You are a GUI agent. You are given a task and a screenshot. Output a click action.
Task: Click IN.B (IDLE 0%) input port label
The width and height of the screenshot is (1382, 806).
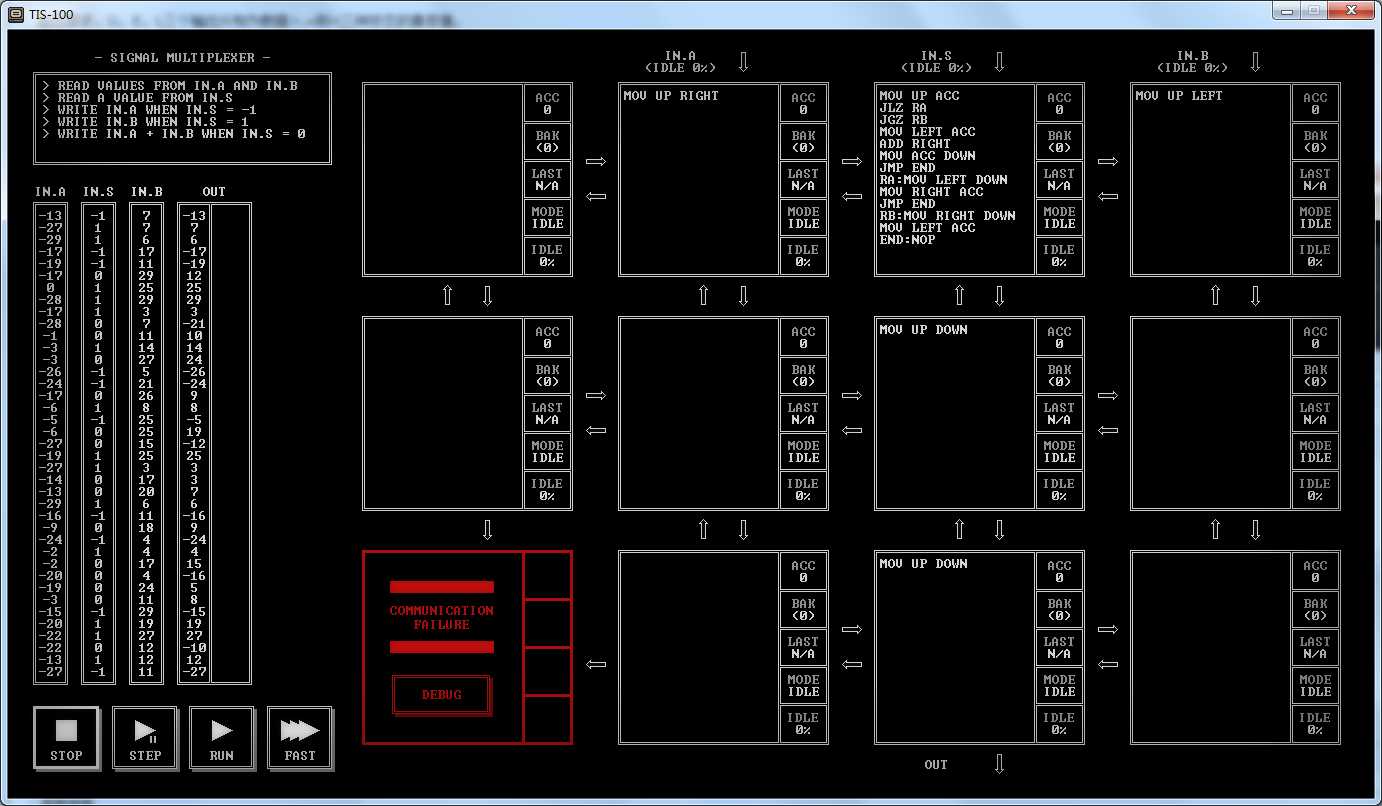1192,62
